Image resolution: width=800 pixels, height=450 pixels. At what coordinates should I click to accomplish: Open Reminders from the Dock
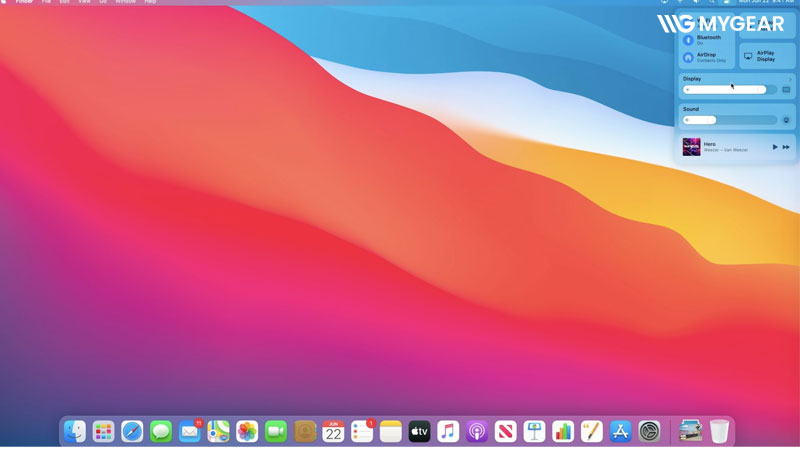362,432
